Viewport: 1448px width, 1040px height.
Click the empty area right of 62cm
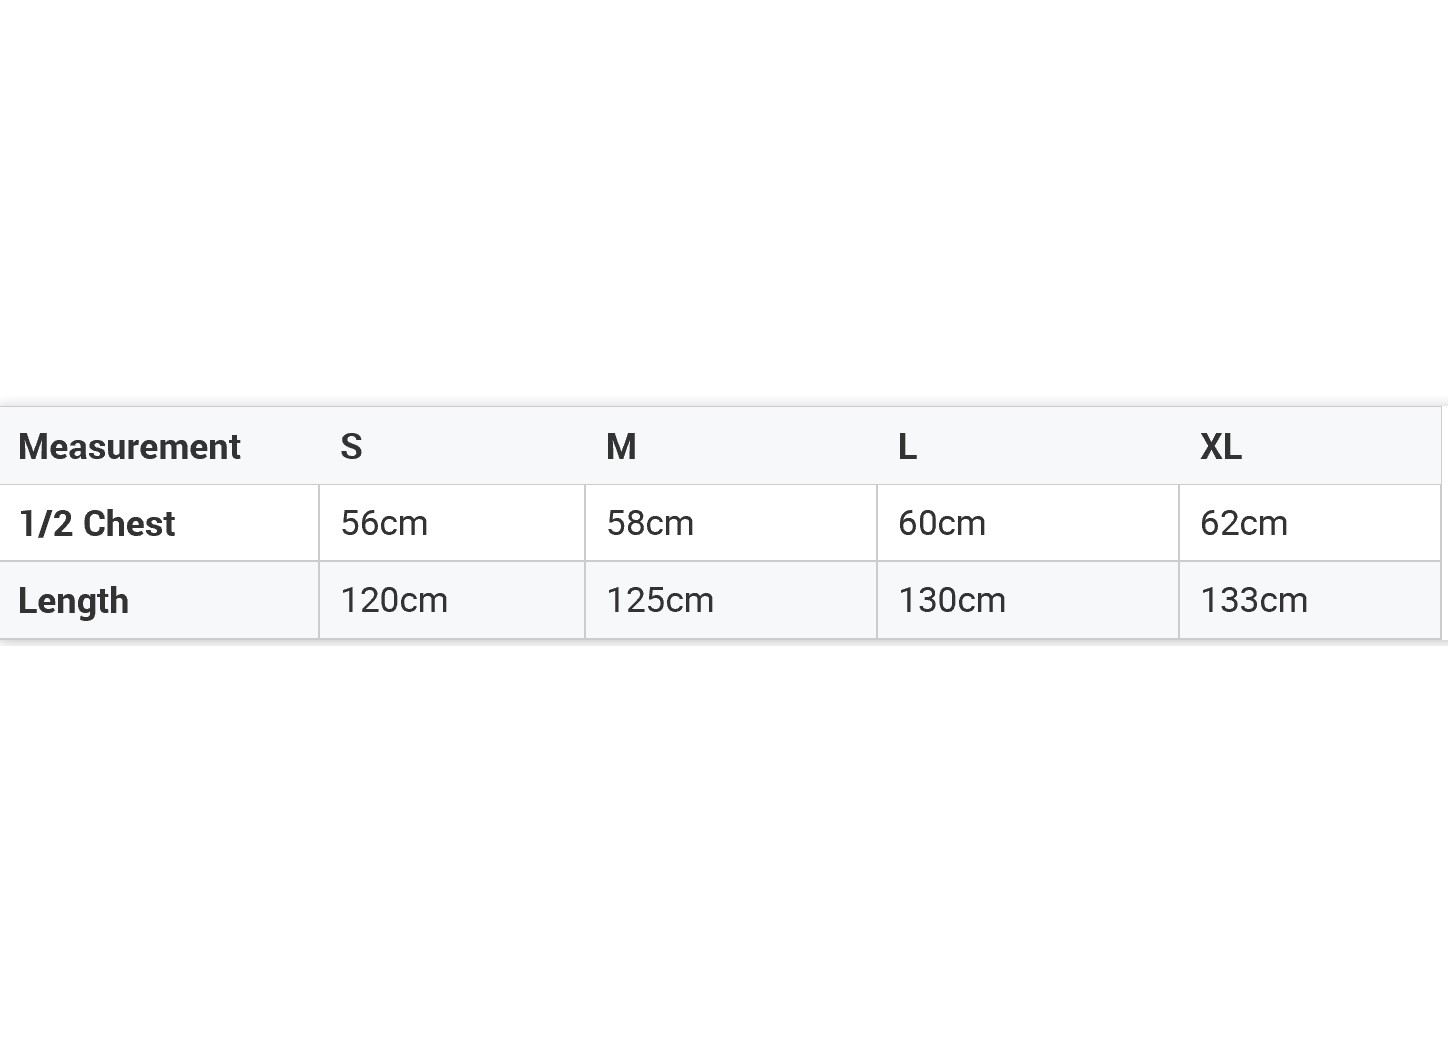pyautogui.click(x=1364, y=523)
